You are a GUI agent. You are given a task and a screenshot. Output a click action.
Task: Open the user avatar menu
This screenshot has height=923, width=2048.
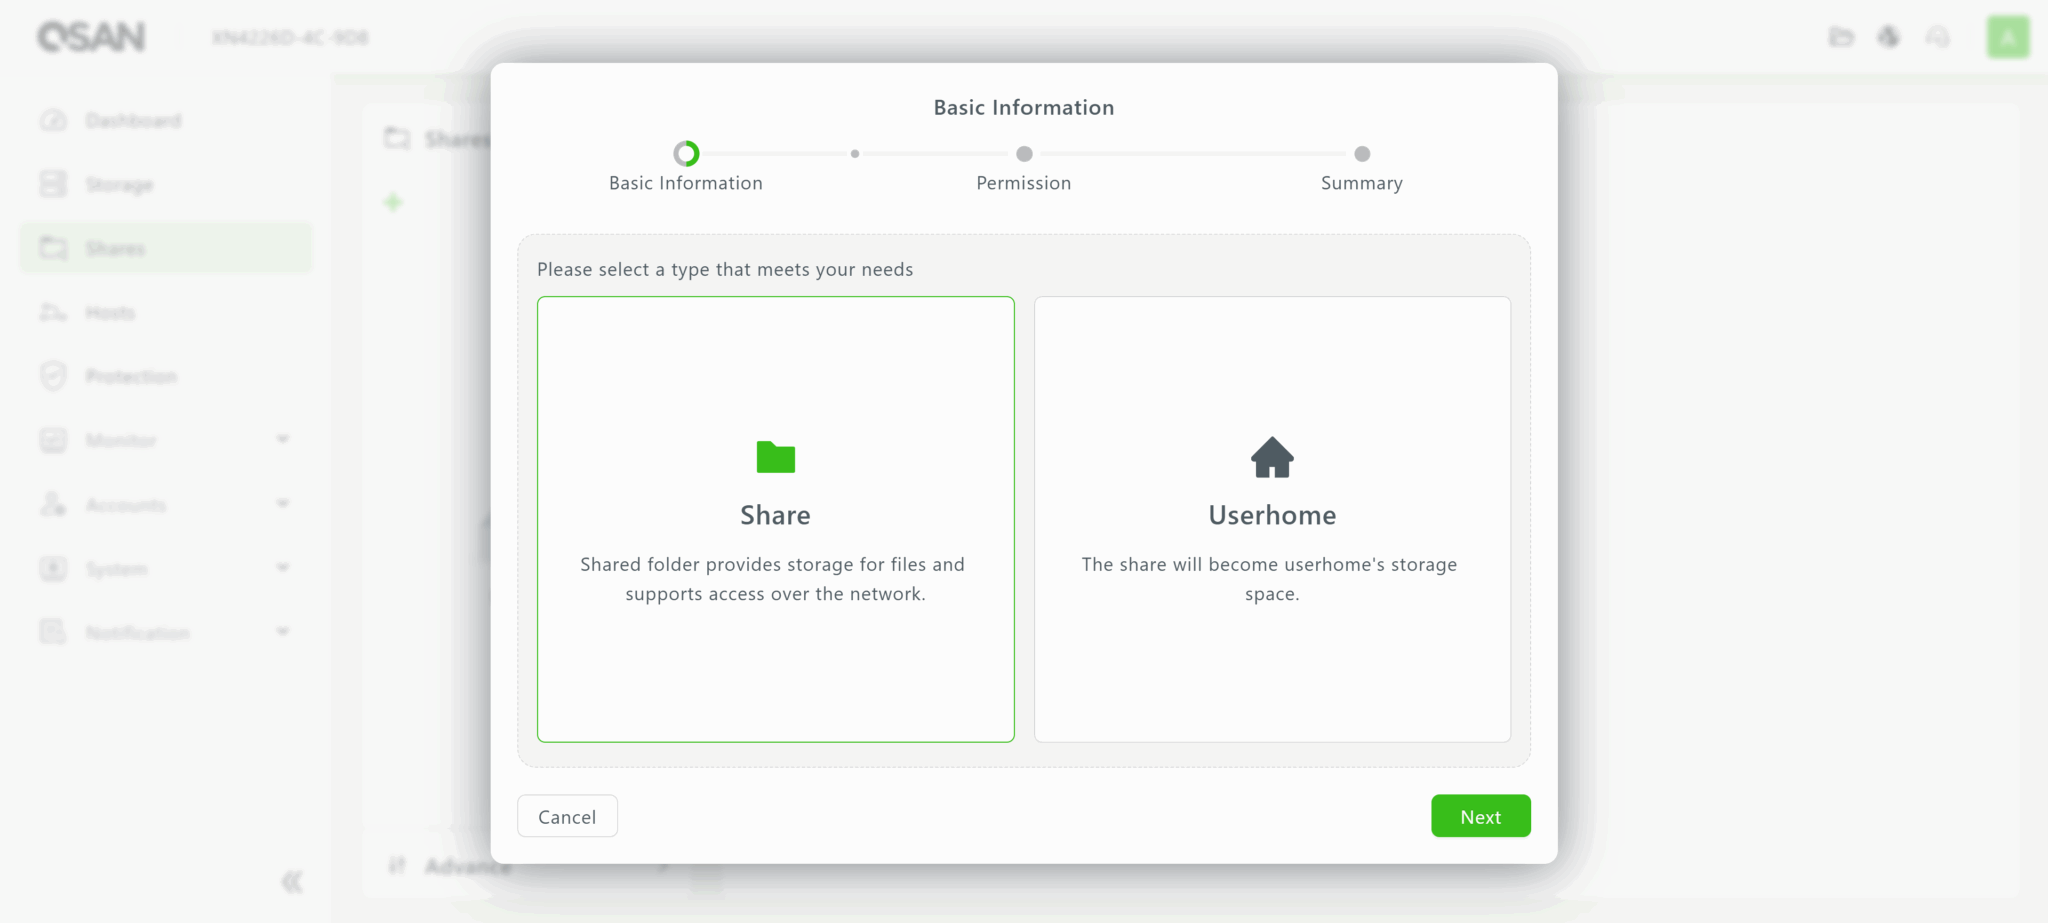point(2007,37)
